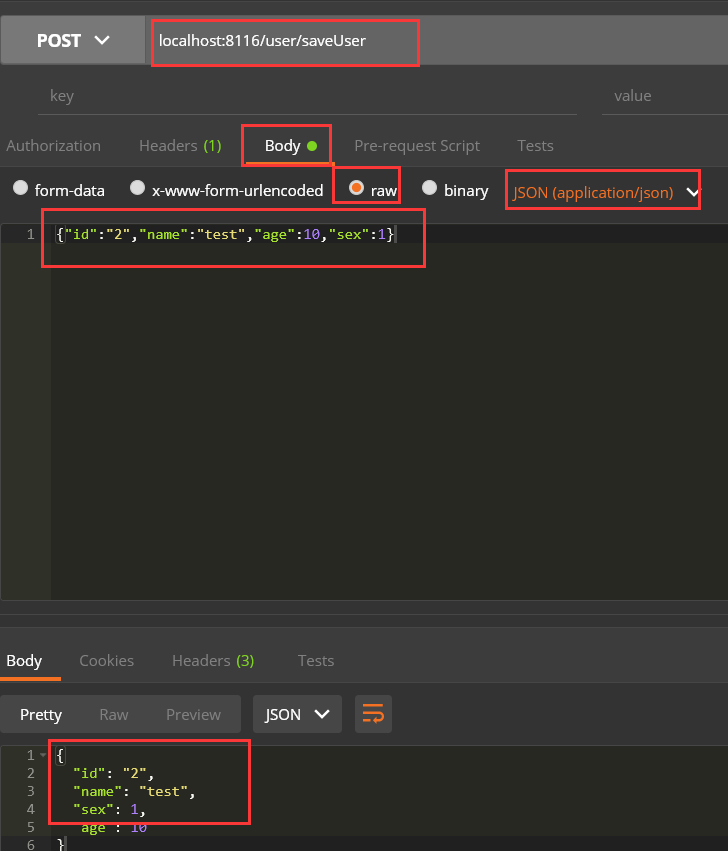728x851 pixels.
Task: Open the response Headers (3) tab
Action: [213, 661]
